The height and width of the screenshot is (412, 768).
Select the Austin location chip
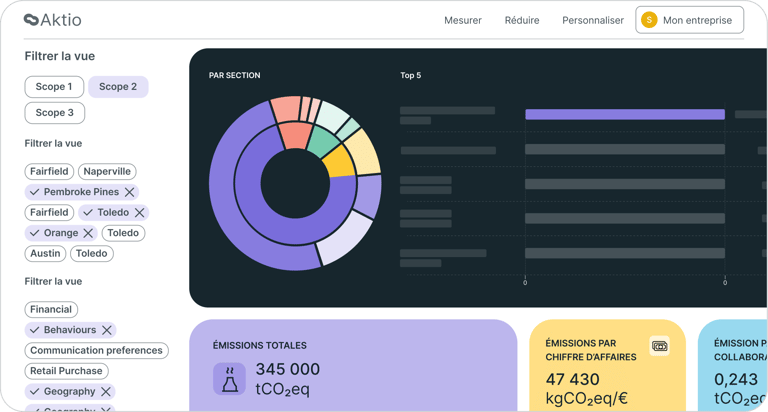coord(45,254)
